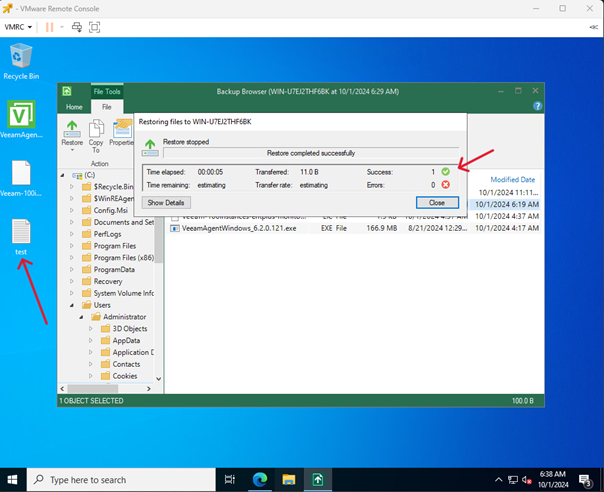
Task: Click the VMRC pause button
Action: [x=50, y=26]
